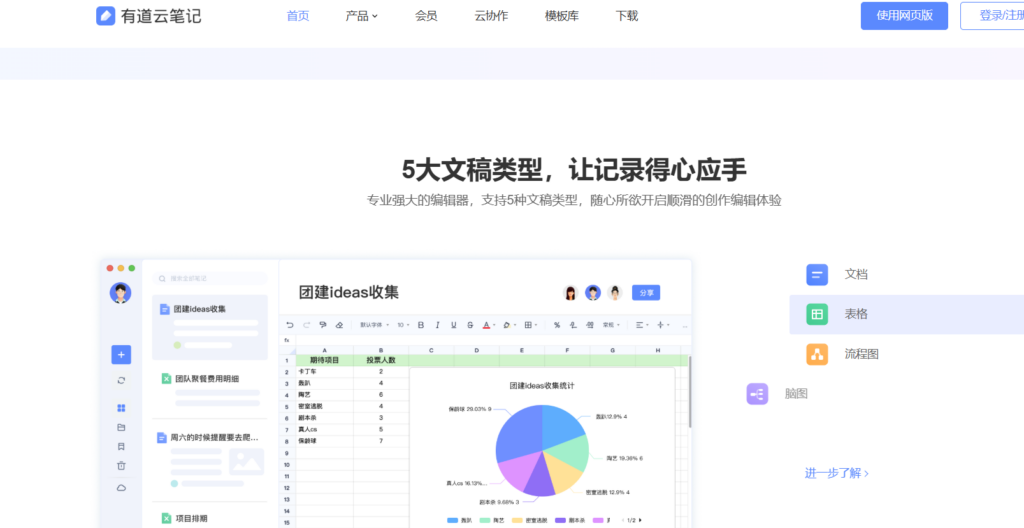Open the fill color bucket dropdown
The image size is (1024, 528).
(x=509, y=325)
